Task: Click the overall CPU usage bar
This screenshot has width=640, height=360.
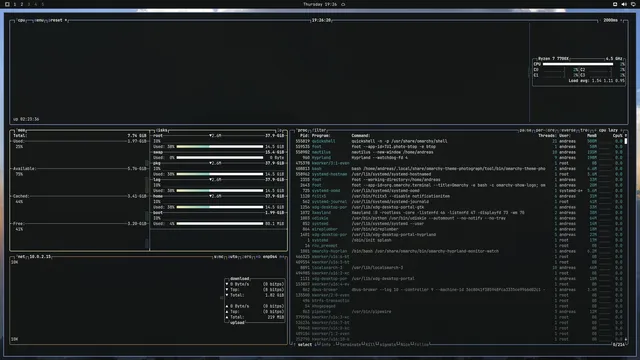Action: pos(578,64)
